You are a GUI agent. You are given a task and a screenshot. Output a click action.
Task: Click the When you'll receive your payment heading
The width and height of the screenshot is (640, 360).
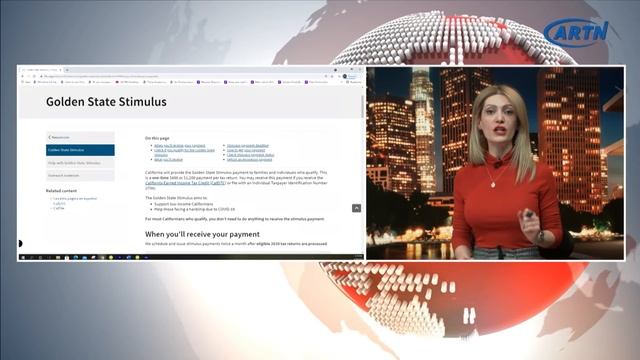coord(202,234)
